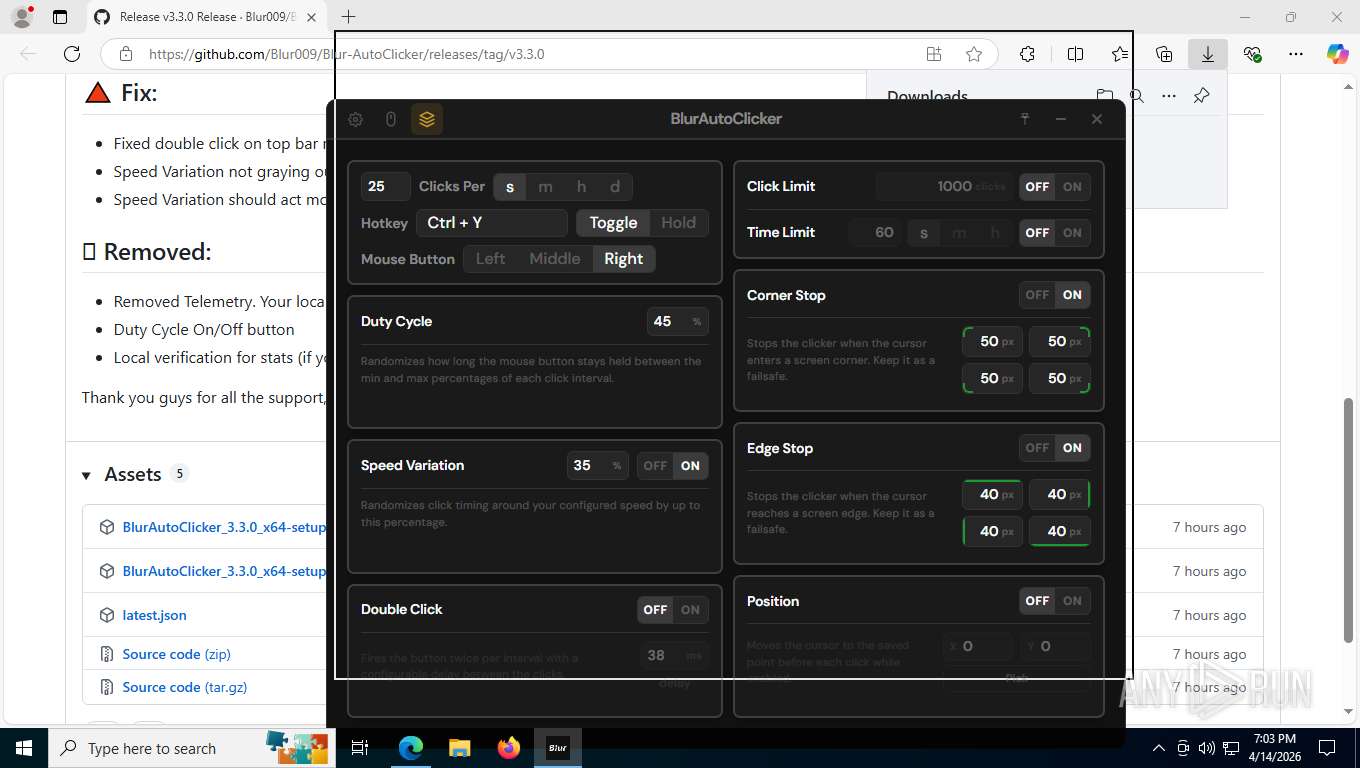Add this page to favorites star
Screen dimensions: 1360x768
(974, 54)
